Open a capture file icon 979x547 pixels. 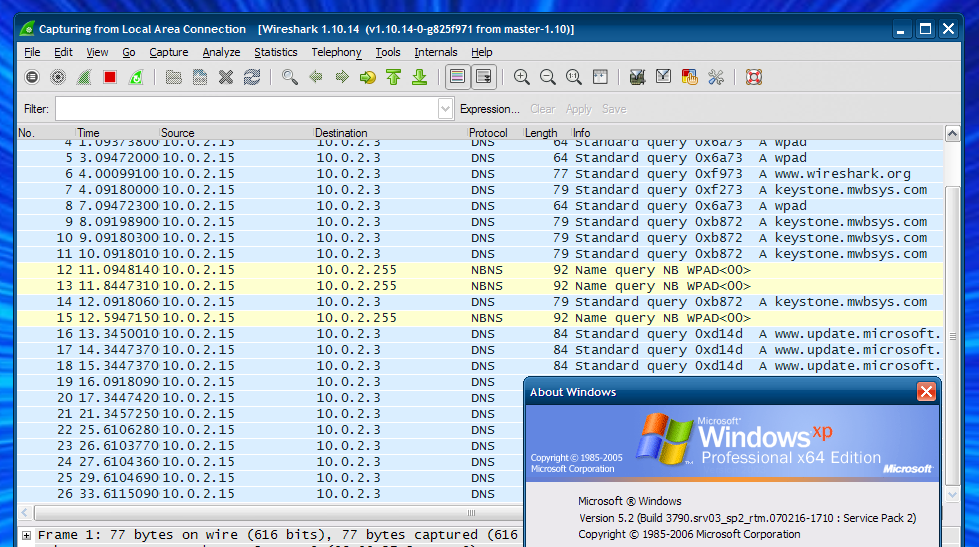(x=174, y=77)
